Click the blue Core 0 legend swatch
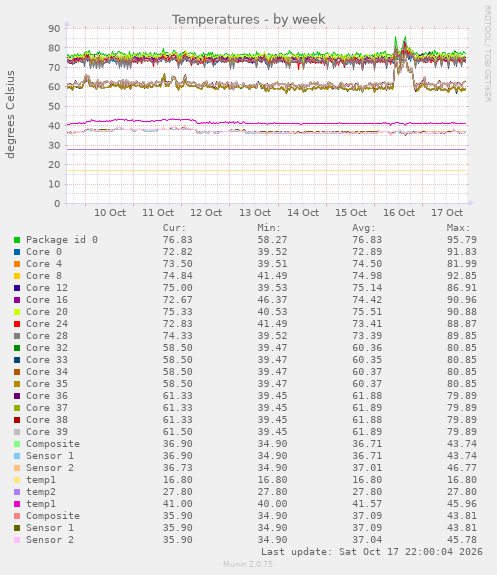The image size is (497, 575). point(17,252)
